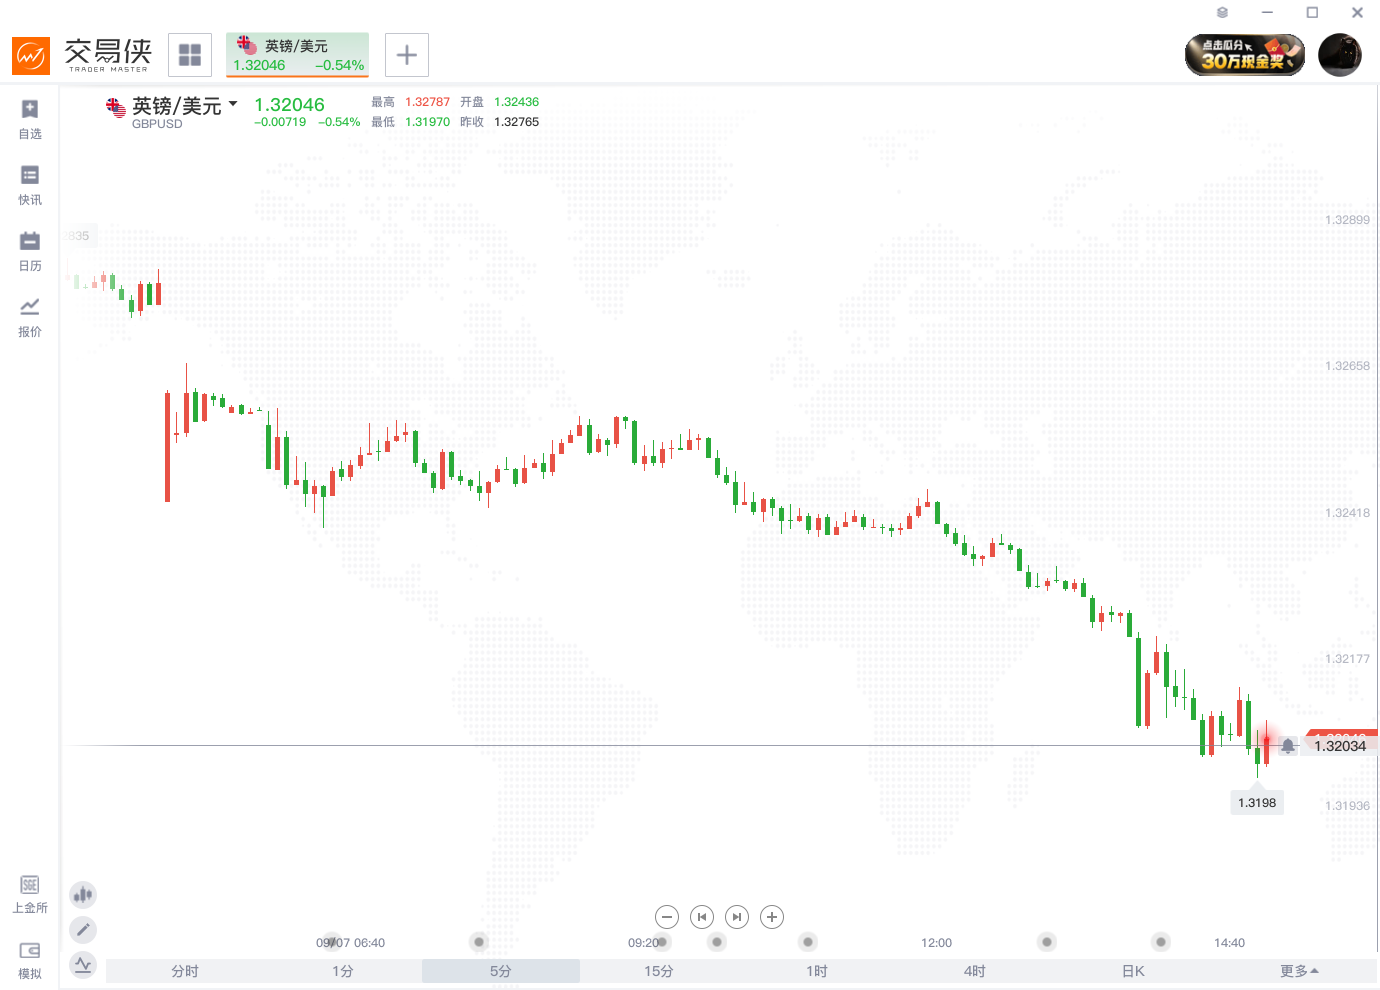Open the user profile avatar
Screen dimensions: 1380x990
tap(1340, 55)
